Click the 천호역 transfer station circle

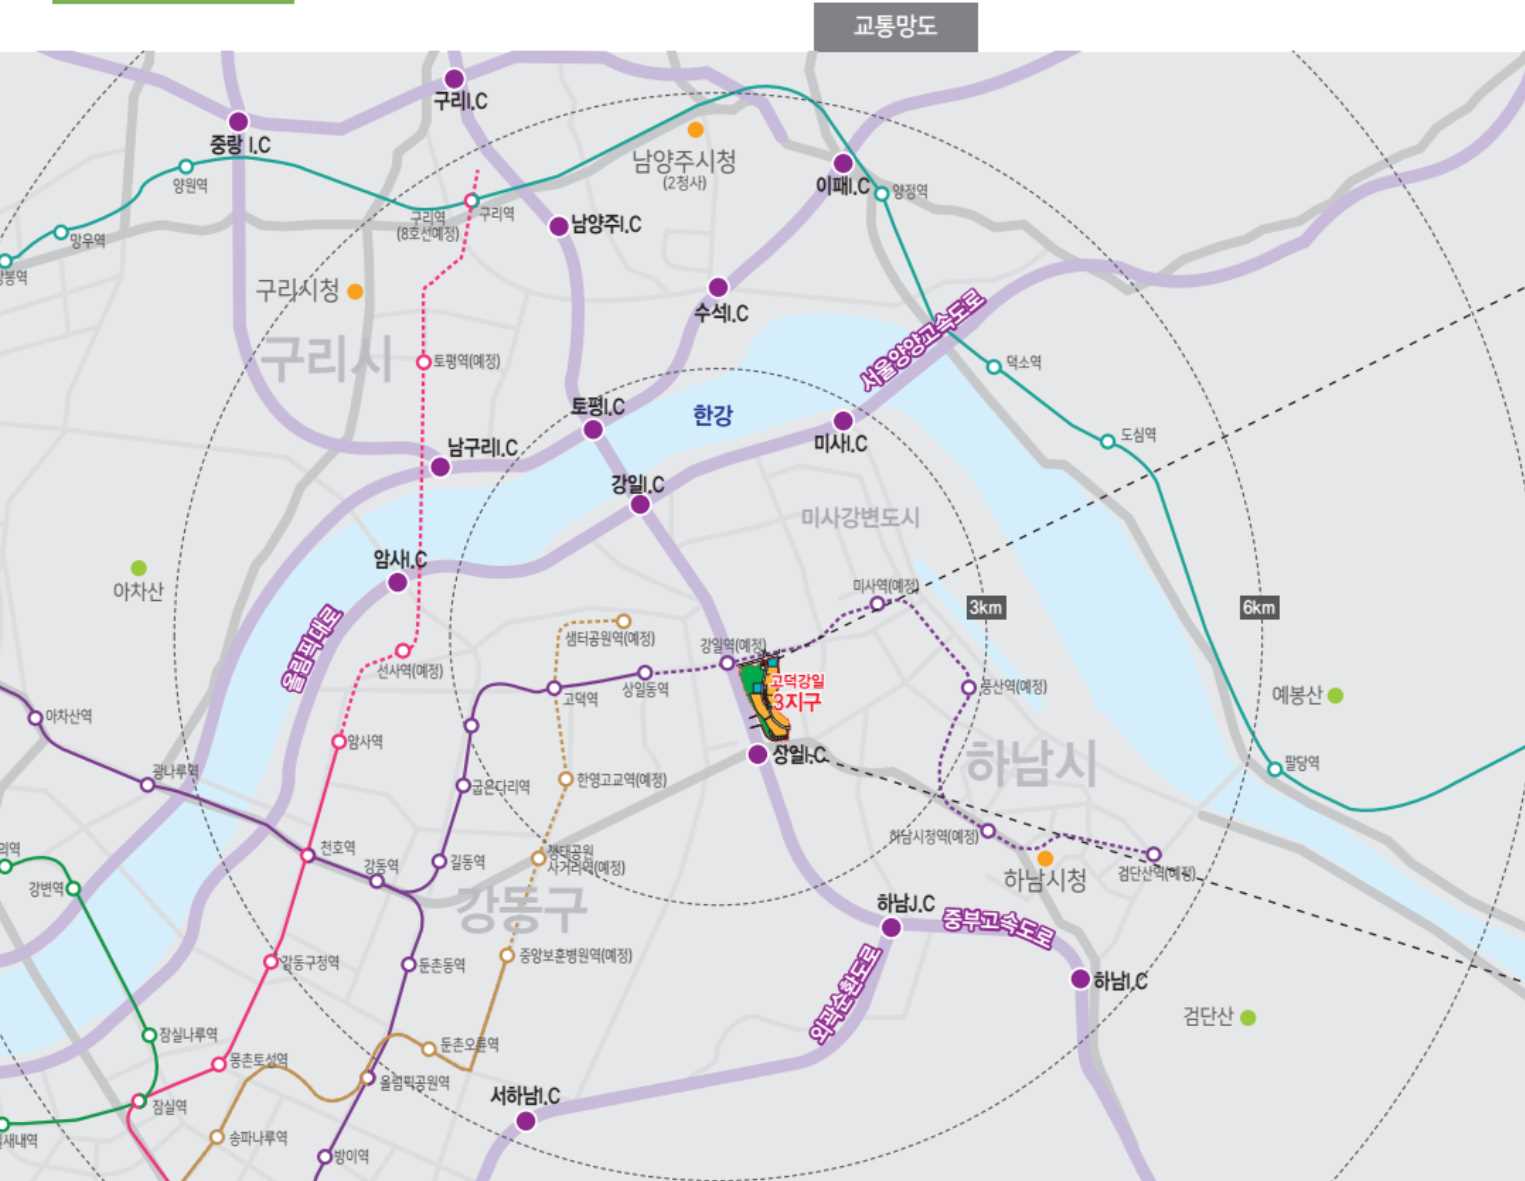[308, 855]
